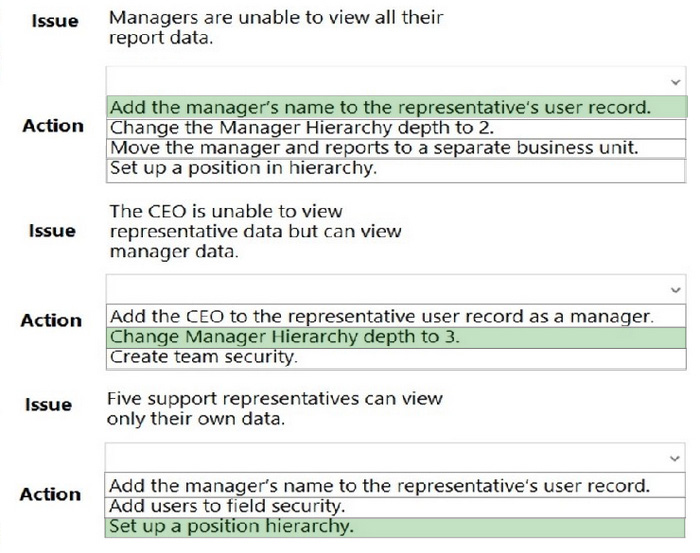Click the "Five support representatives" issue text
The width and height of the screenshot is (700, 553).
(x=275, y=408)
